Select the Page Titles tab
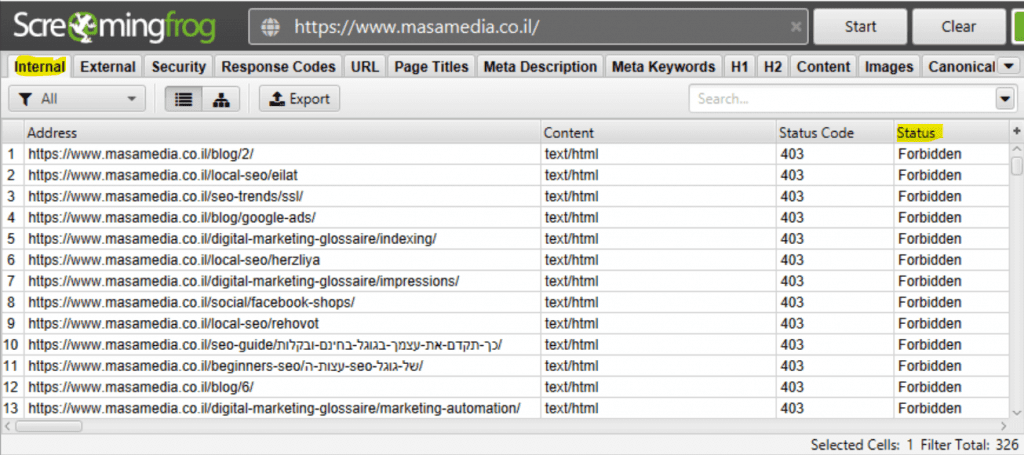The width and height of the screenshot is (1024, 455). pyautogui.click(x=432, y=67)
